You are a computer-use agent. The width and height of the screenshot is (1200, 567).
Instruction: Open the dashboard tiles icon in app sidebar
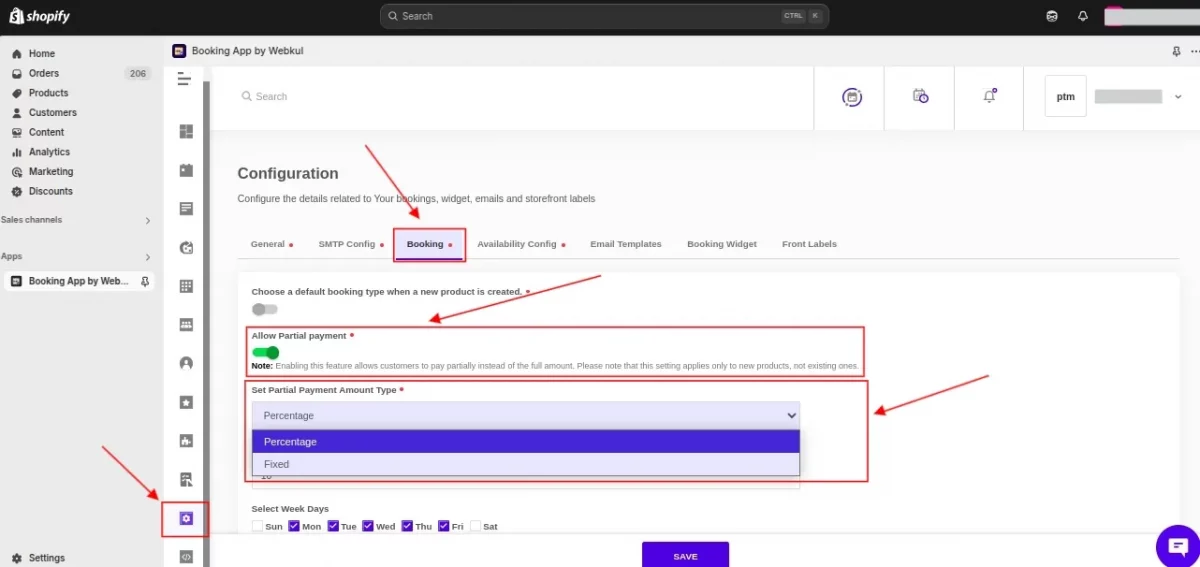pos(186,131)
